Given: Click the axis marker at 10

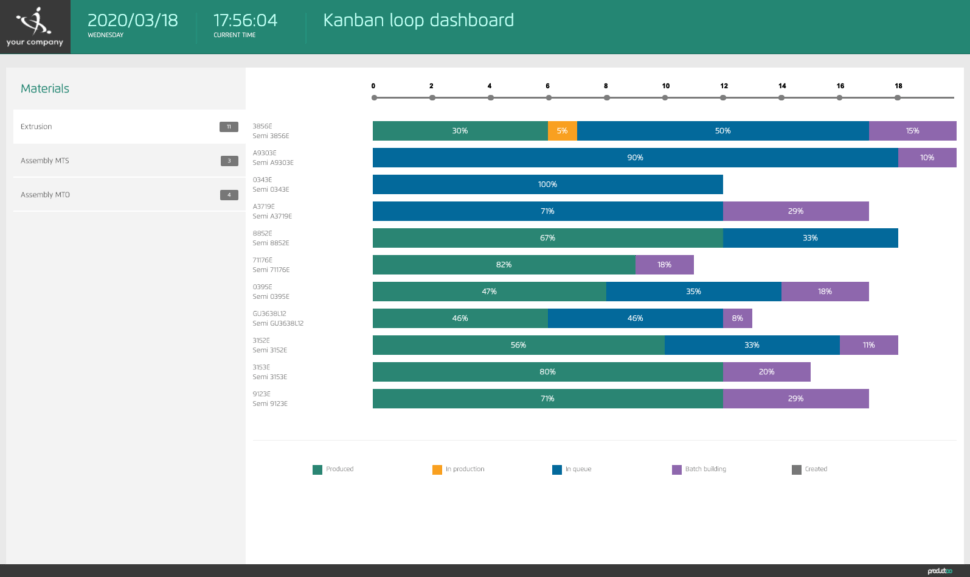Looking at the screenshot, I should pyautogui.click(x=665, y=98).
